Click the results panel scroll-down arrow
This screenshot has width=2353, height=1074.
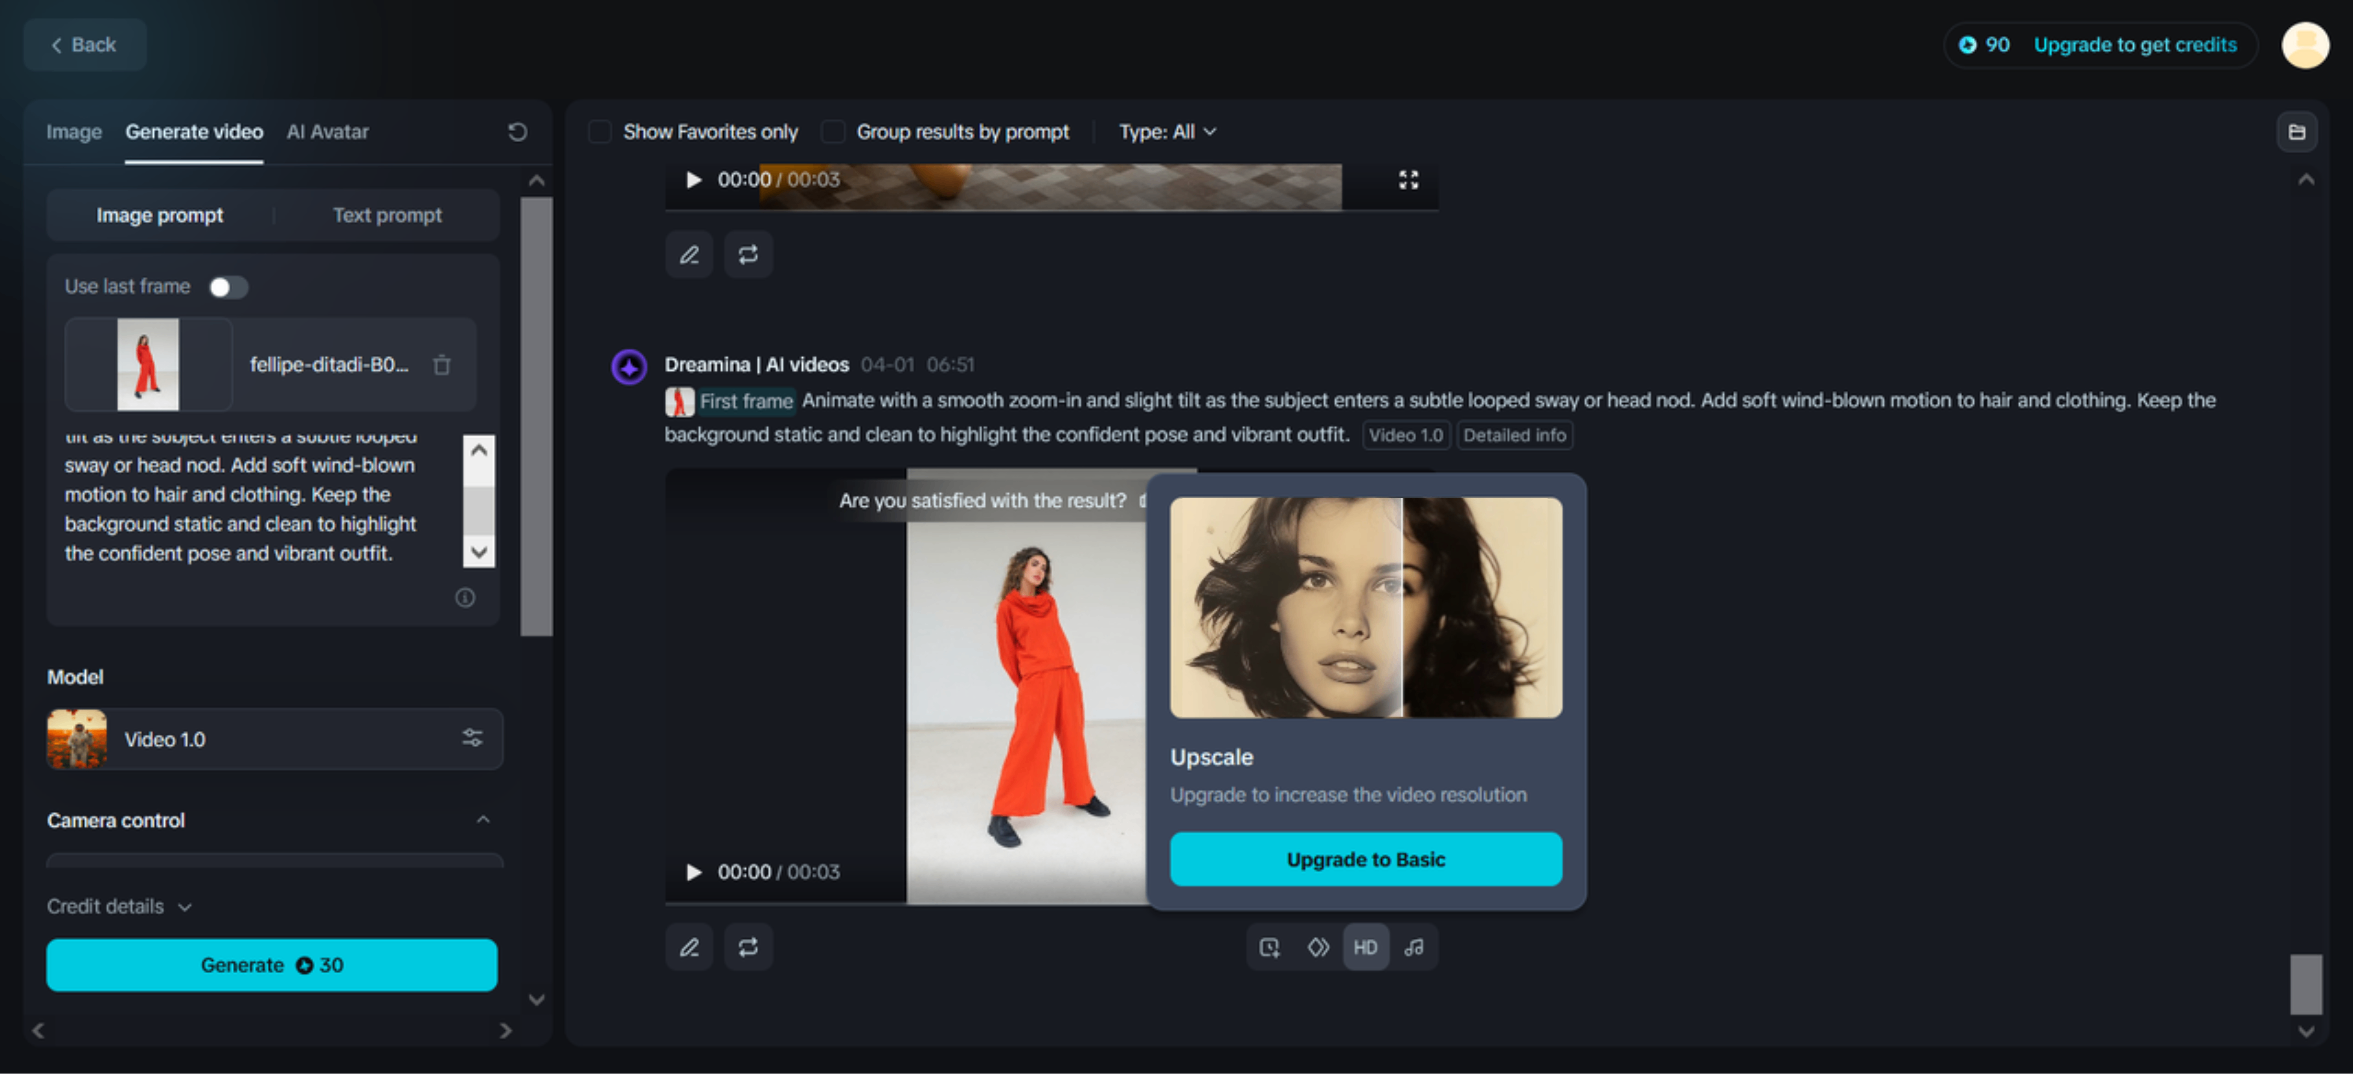click(2306, 1031)
